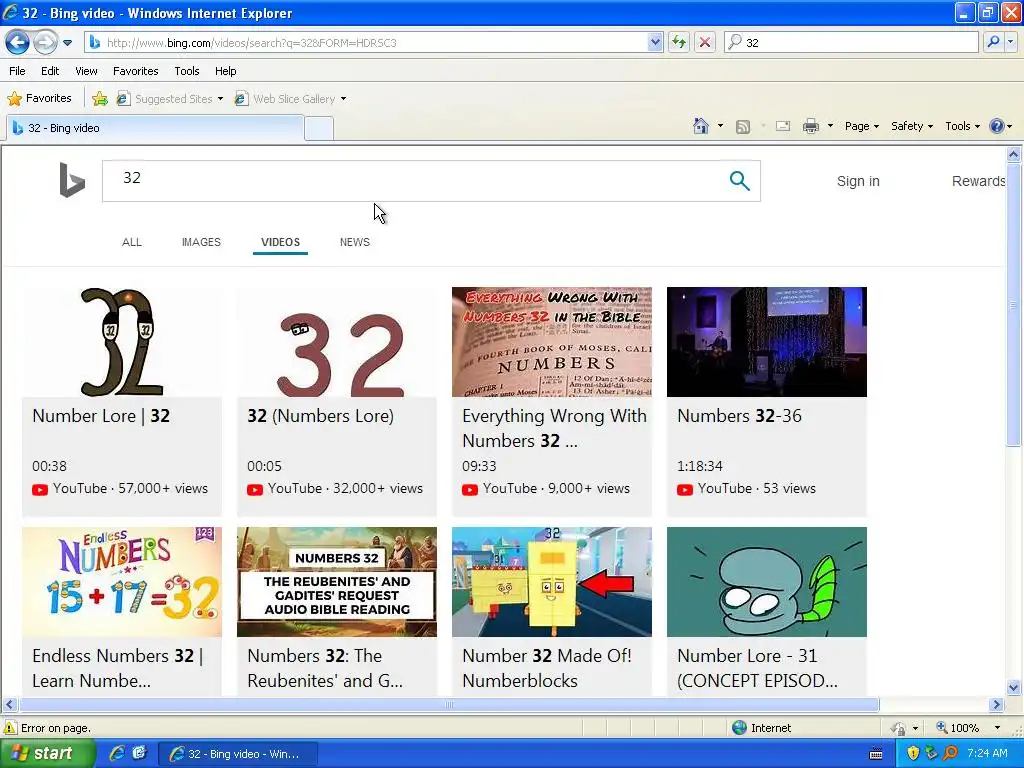Click the Refresh page icon

(679, 42)
